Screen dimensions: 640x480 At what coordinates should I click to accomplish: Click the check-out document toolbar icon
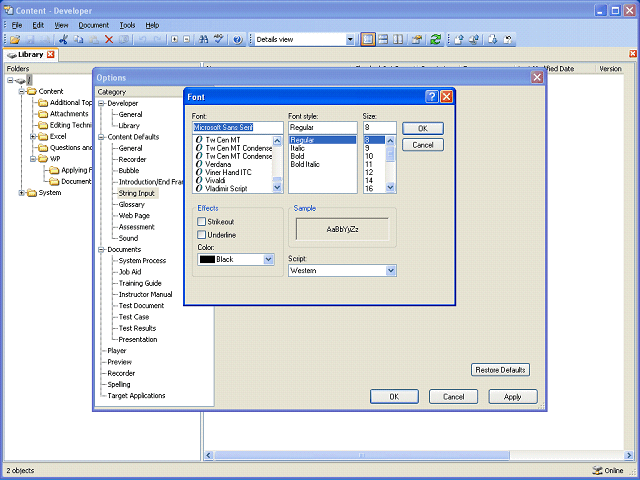pos(493,40)
